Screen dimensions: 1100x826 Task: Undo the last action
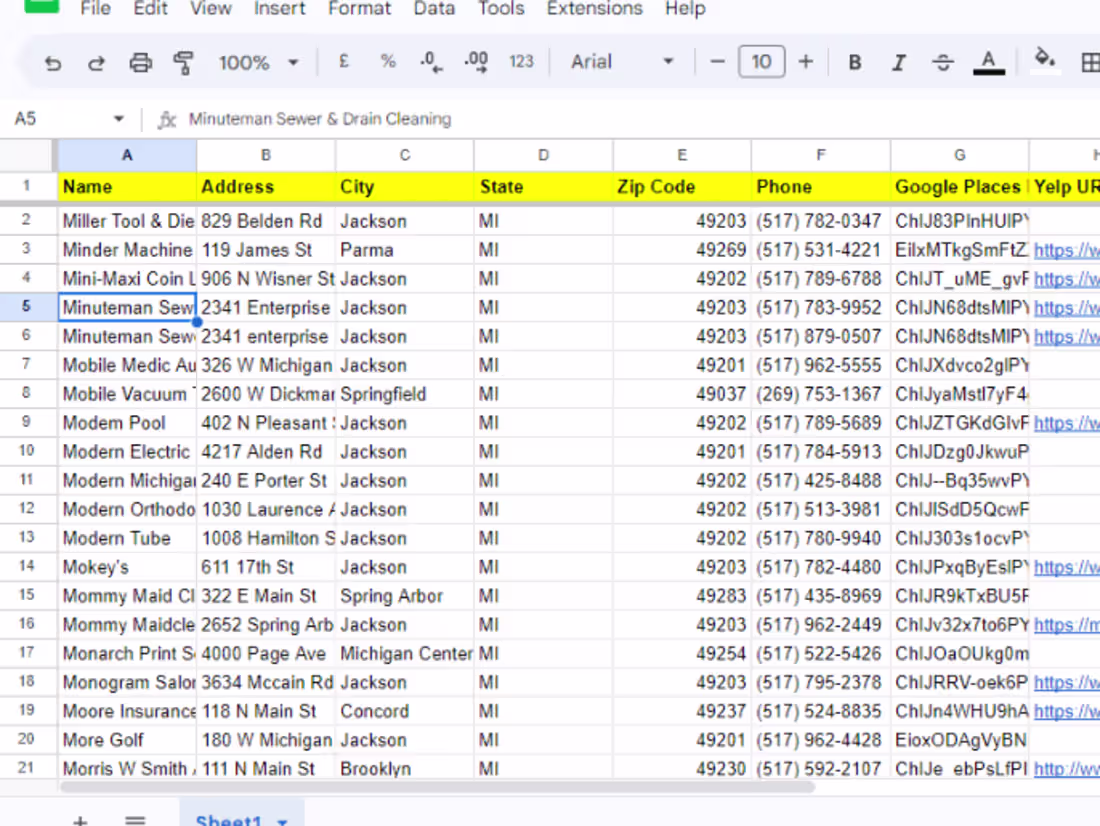[x=52, y=61]
